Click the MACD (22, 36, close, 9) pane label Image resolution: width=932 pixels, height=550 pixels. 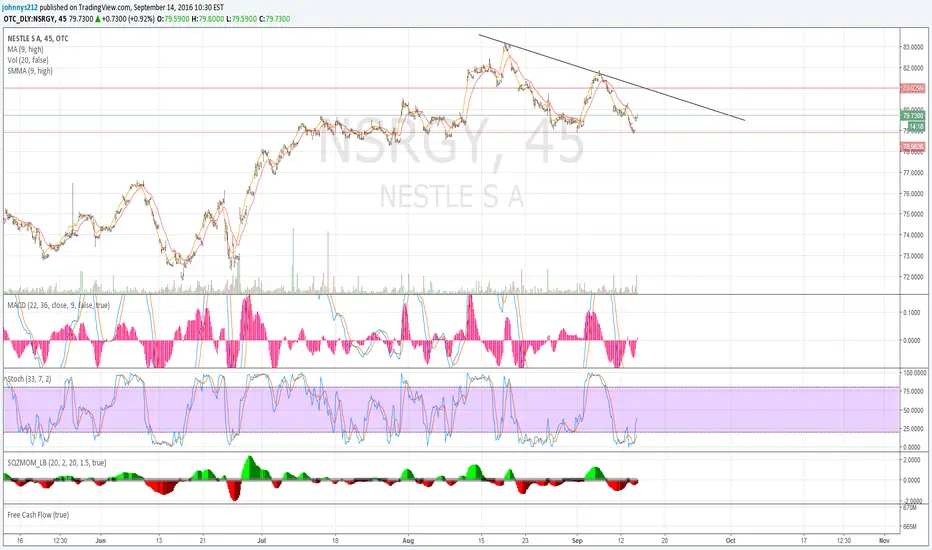[x=58, y=305]
